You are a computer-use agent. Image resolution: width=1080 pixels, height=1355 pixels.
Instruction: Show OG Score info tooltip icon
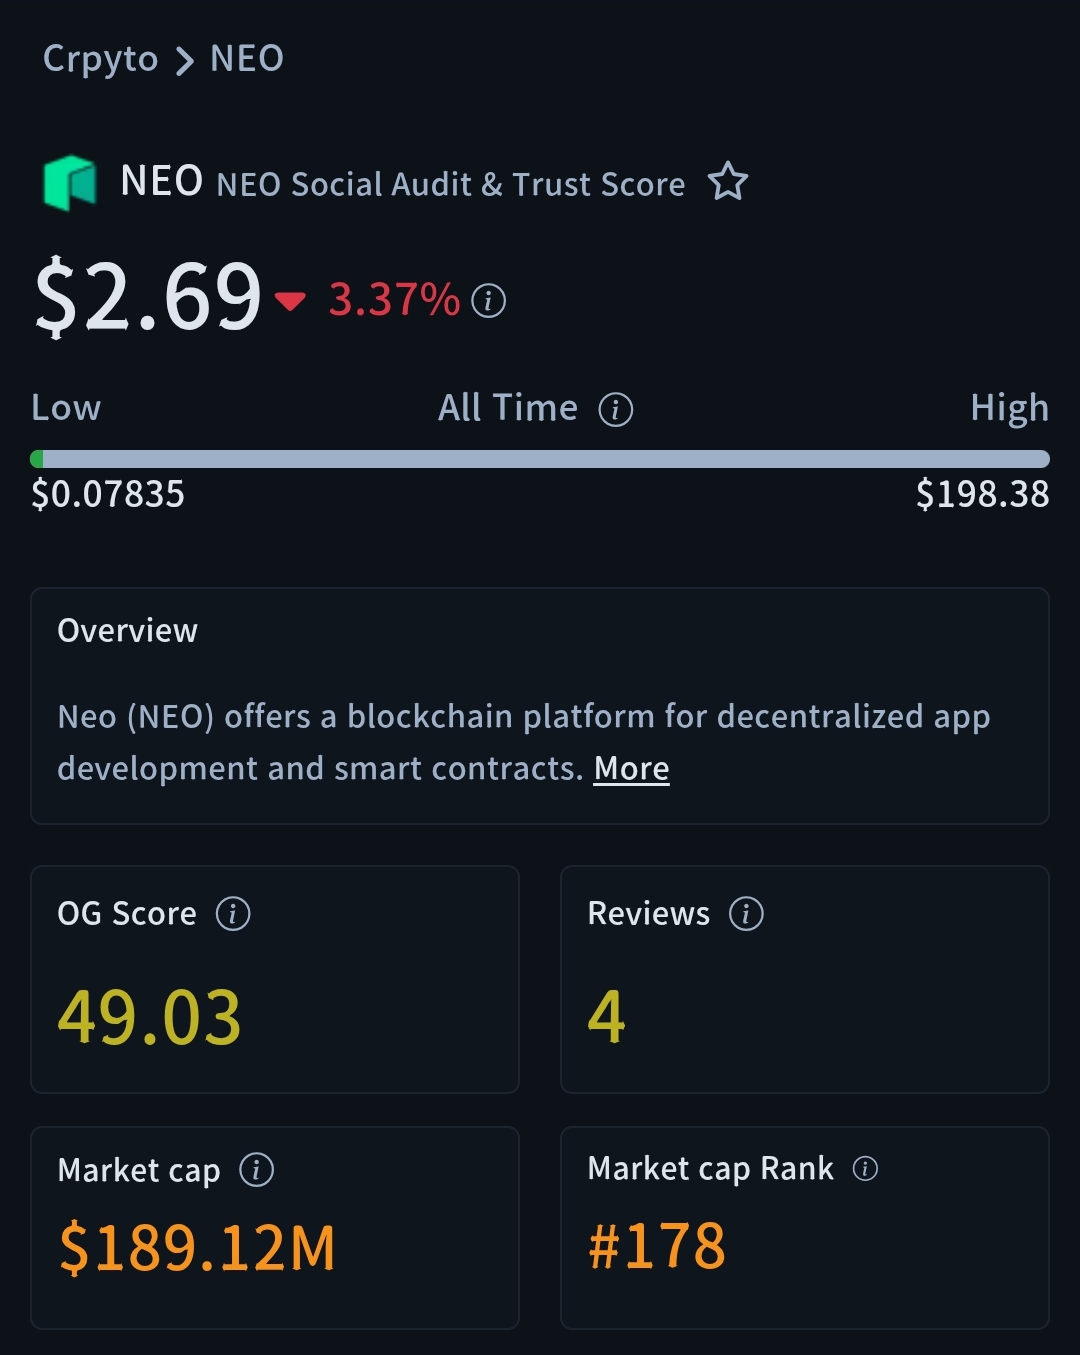pyautogui.click(x=233, y=913)
